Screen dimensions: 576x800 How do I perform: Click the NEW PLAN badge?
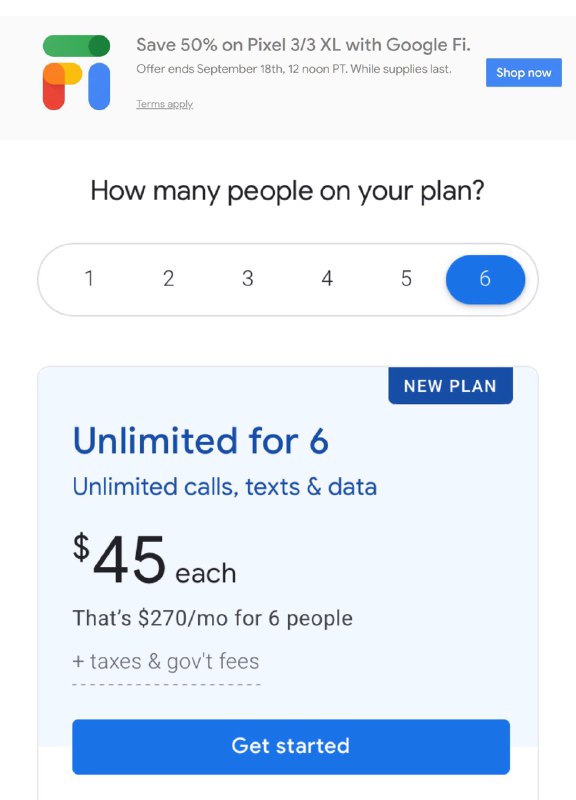click(x=450, y=385)
